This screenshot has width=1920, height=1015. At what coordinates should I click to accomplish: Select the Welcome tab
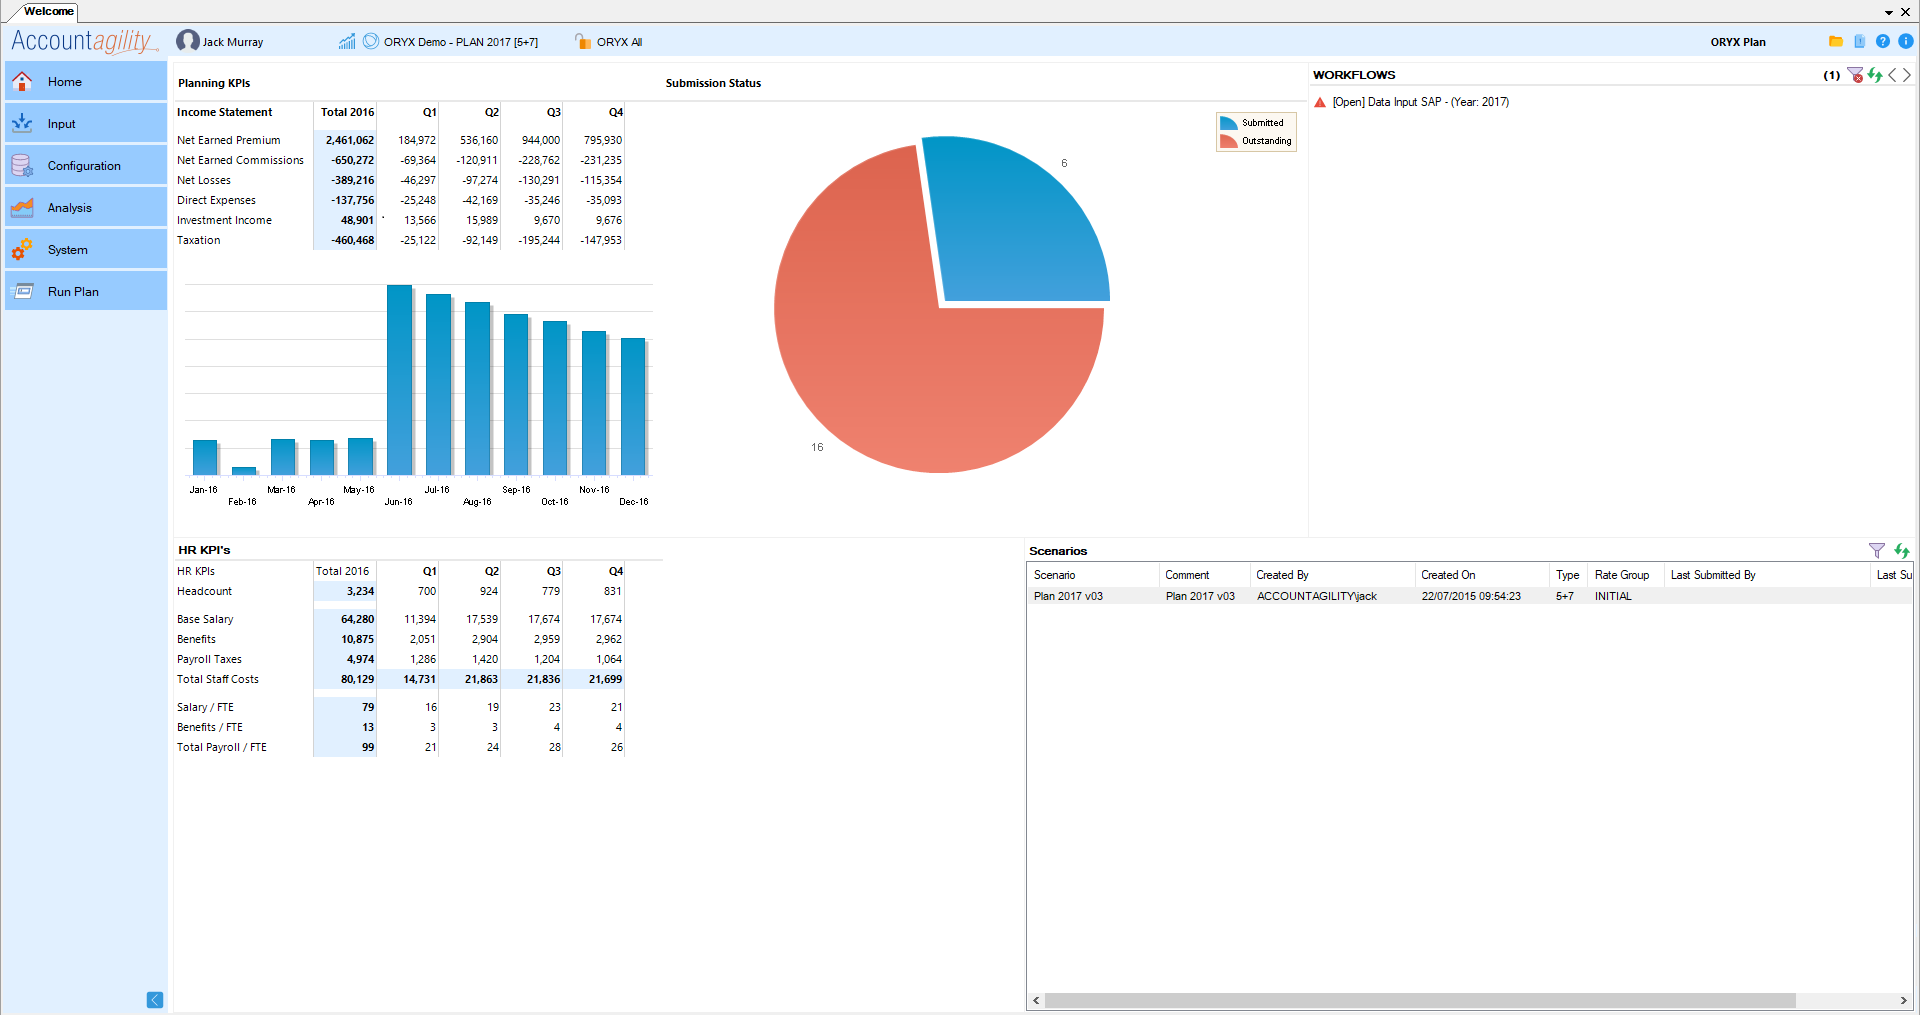[x=49, y=11]
